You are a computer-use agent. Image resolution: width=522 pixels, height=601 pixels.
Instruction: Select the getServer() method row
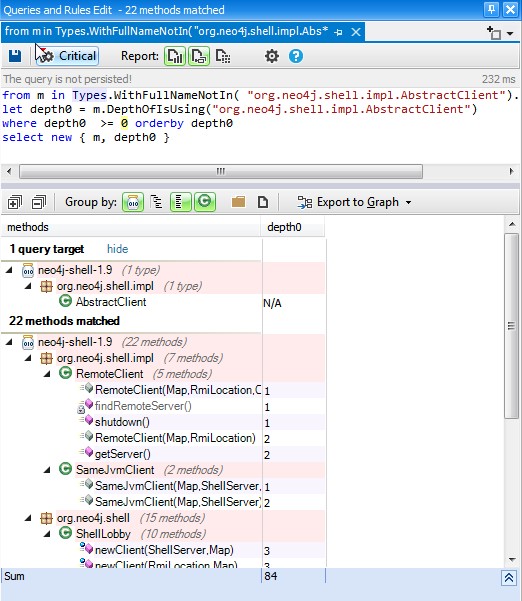(163, 454)
